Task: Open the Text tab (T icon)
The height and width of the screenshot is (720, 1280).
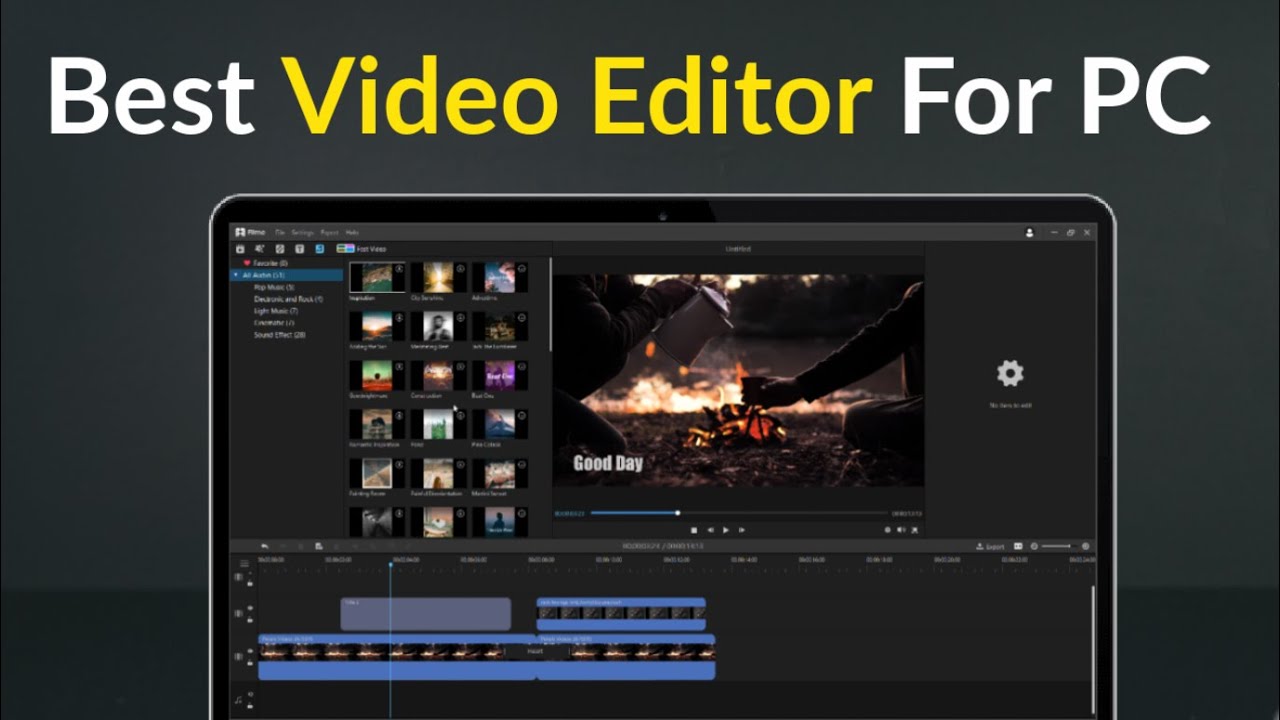Action: (299, 249)
